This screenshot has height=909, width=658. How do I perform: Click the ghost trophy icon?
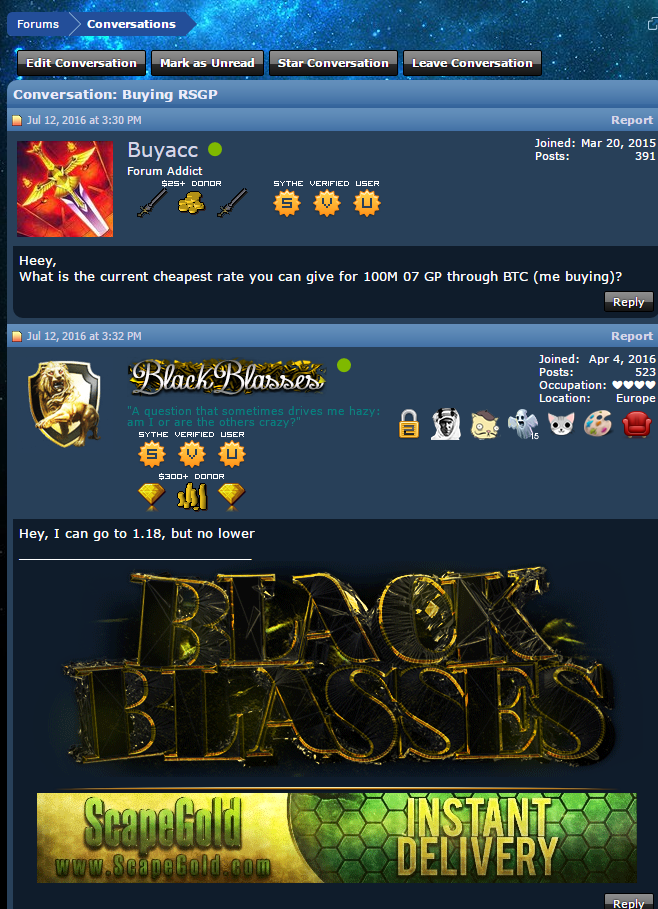coord(523,424)
